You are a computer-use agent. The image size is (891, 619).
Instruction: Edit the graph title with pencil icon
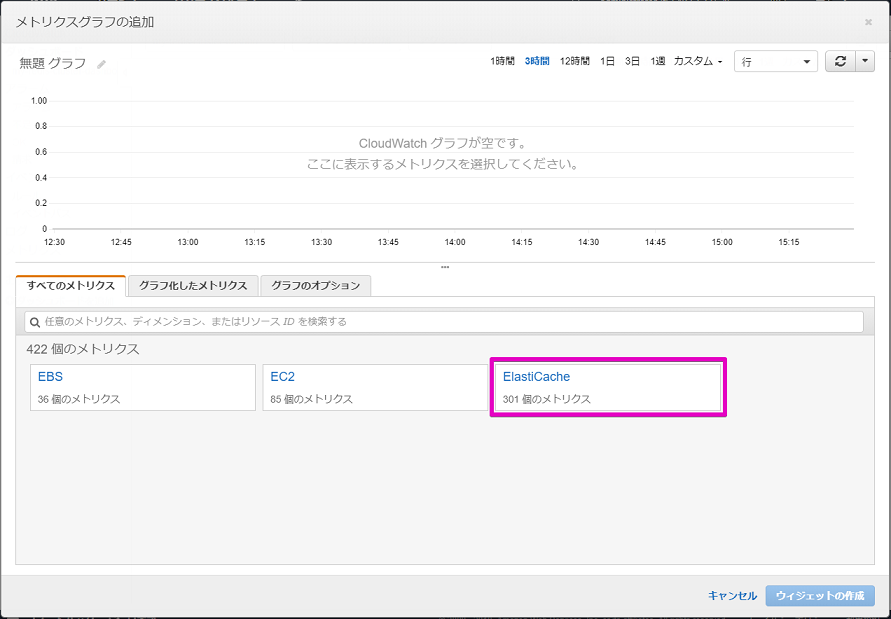click(x=101, y=64)
